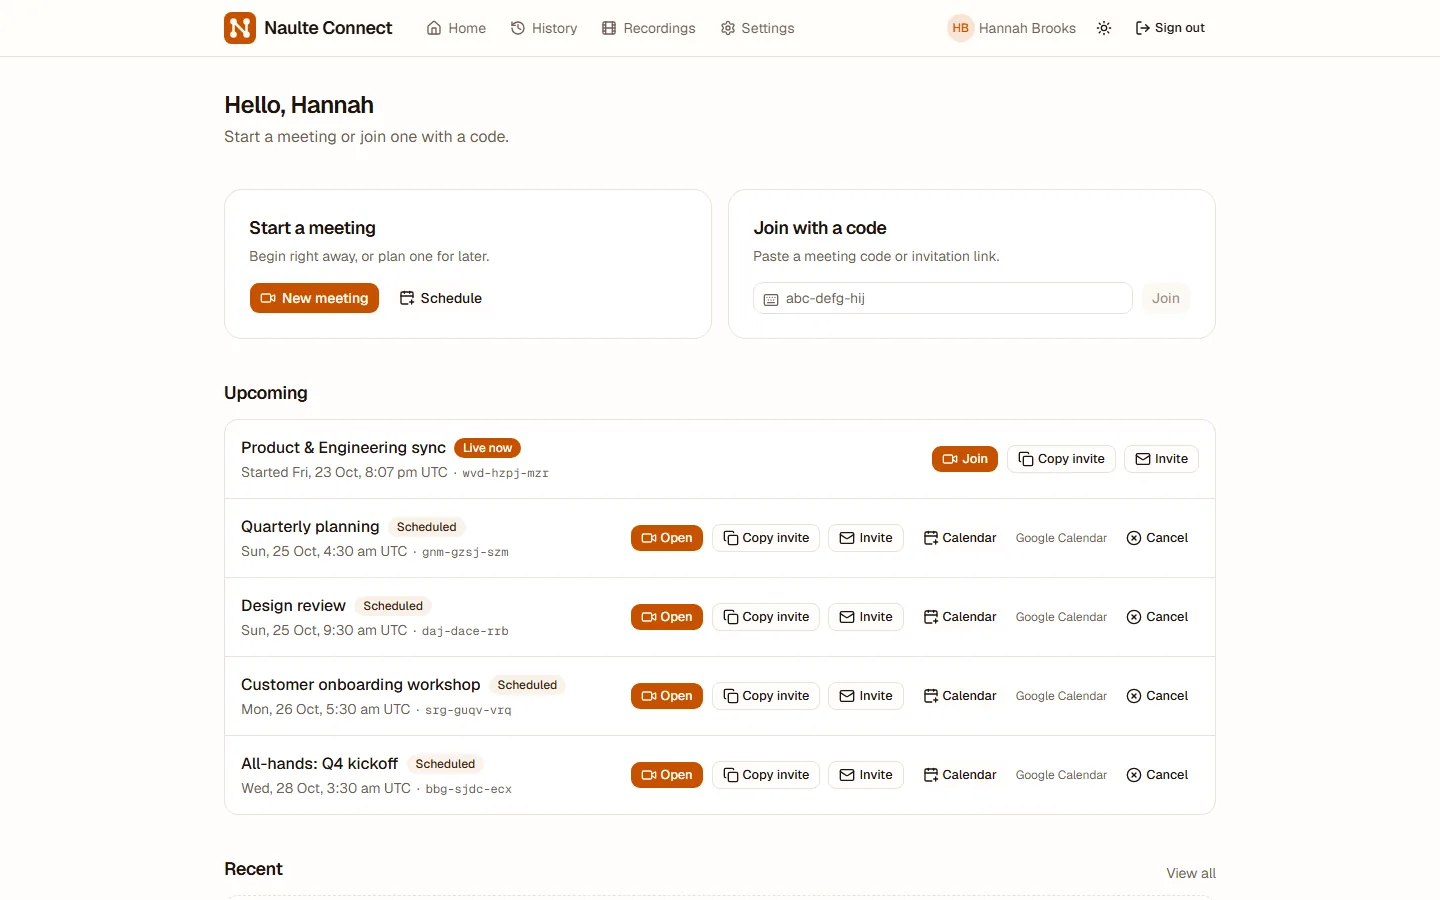The height and width of the screenshot is (900, 1440).
Task: Click the All-hands: Q4 kickoff title
Action: (x=319, y=764)
